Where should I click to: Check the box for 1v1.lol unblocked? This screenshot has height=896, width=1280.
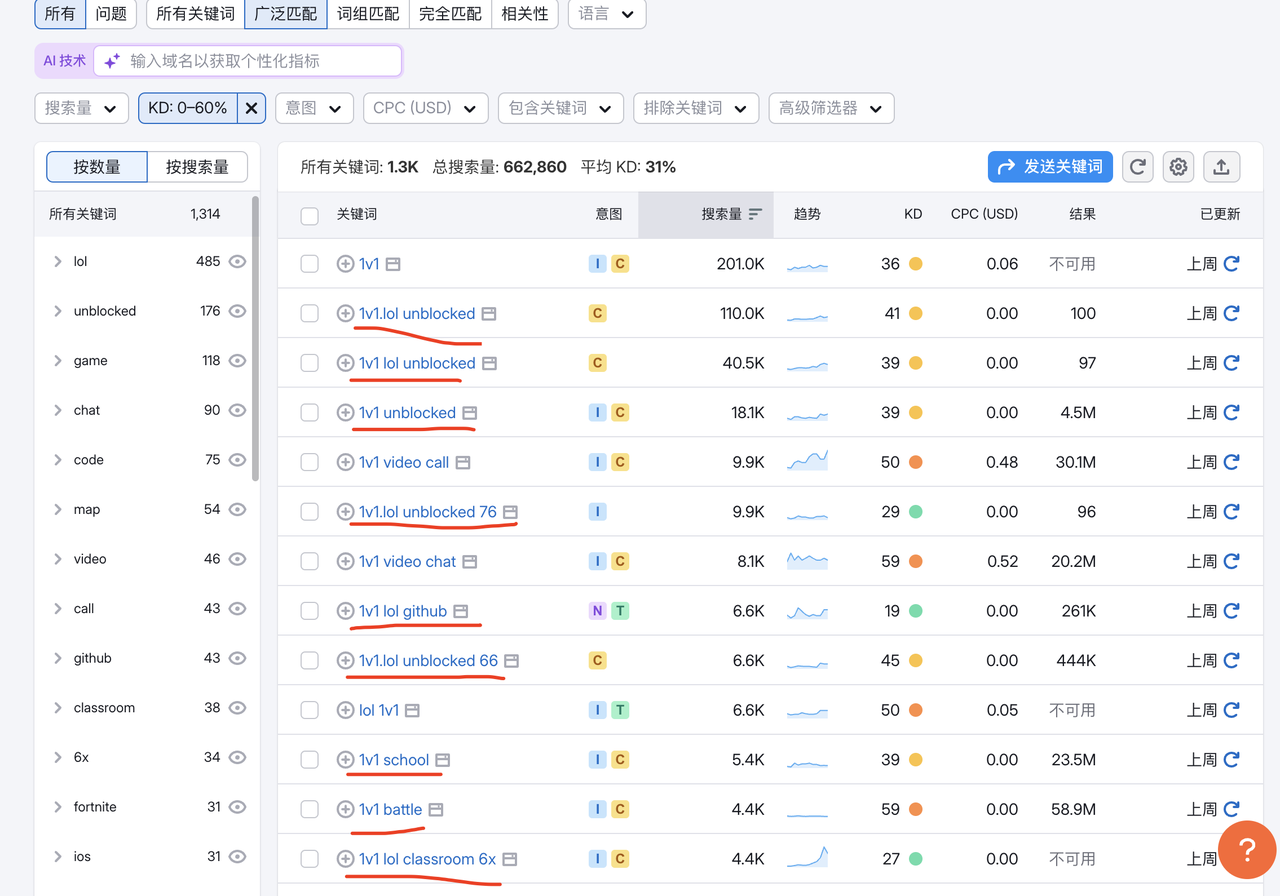click(310, 314)
